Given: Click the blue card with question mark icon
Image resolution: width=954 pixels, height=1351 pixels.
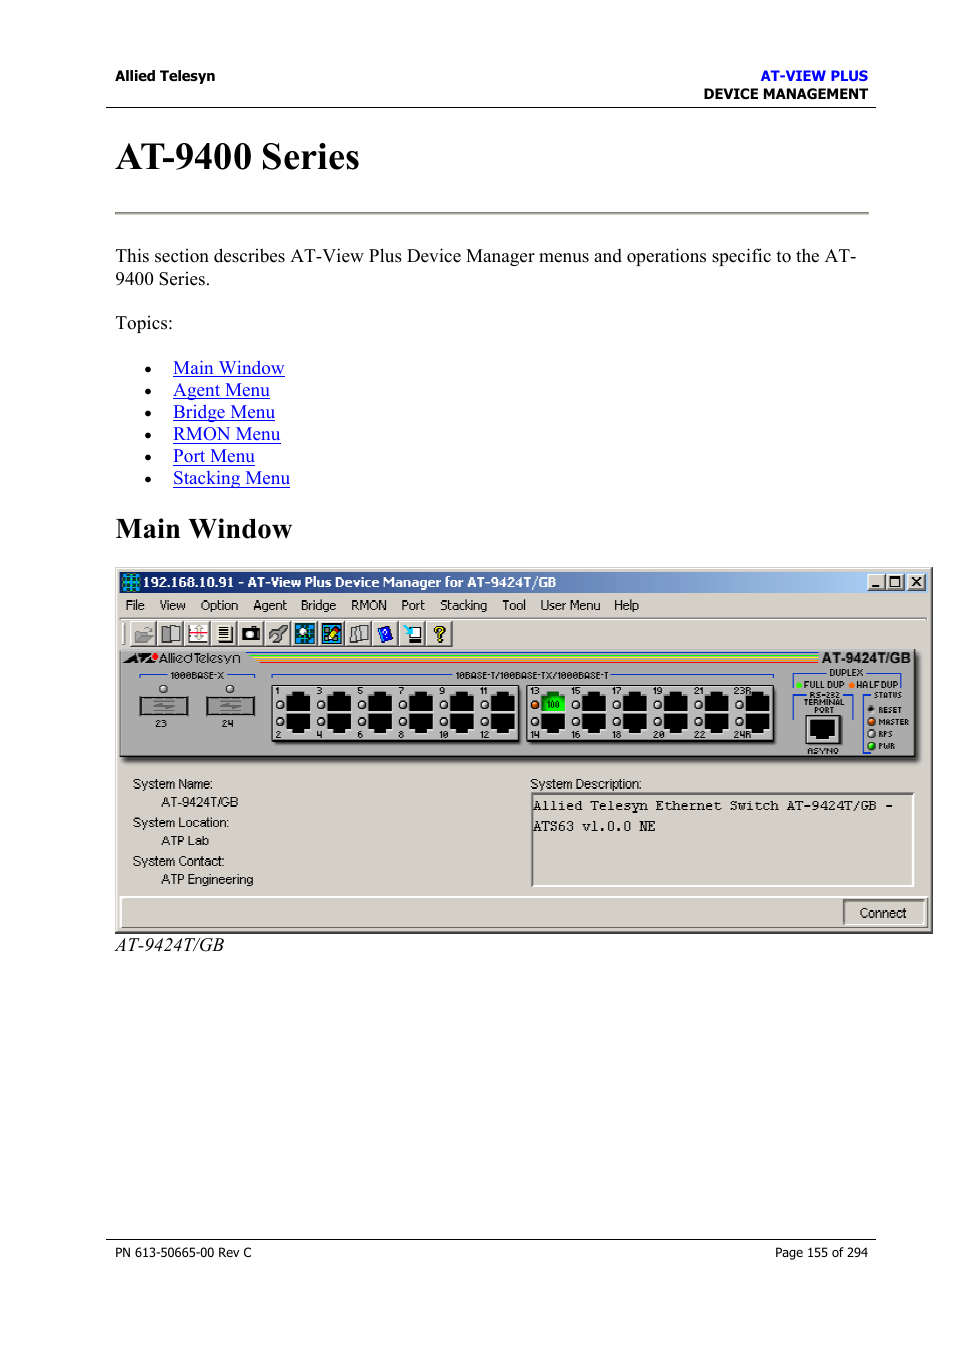Looking at the screenshot, I should coord(386,634).
